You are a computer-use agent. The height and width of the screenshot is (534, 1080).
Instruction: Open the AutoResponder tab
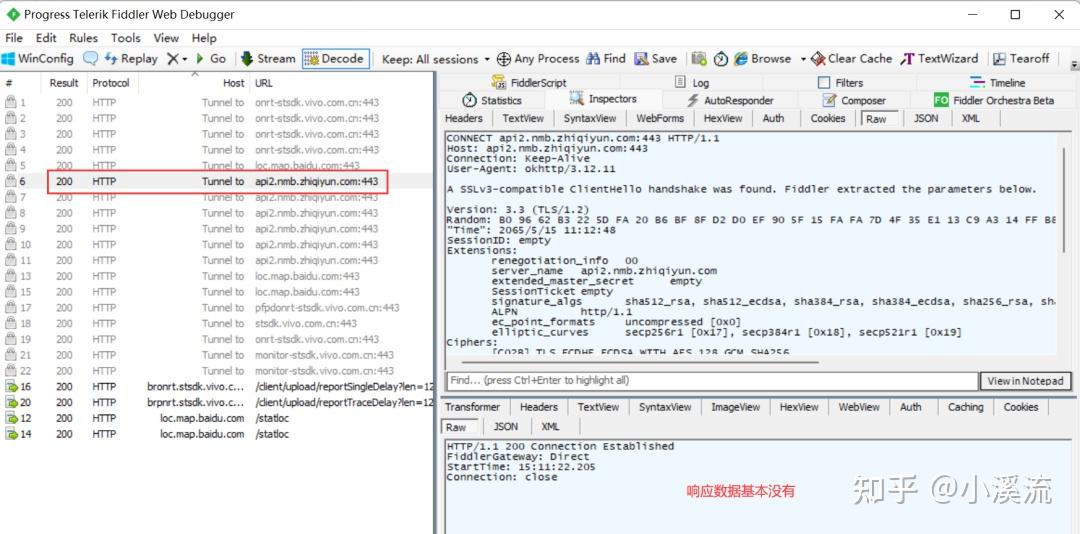point(729,100)
